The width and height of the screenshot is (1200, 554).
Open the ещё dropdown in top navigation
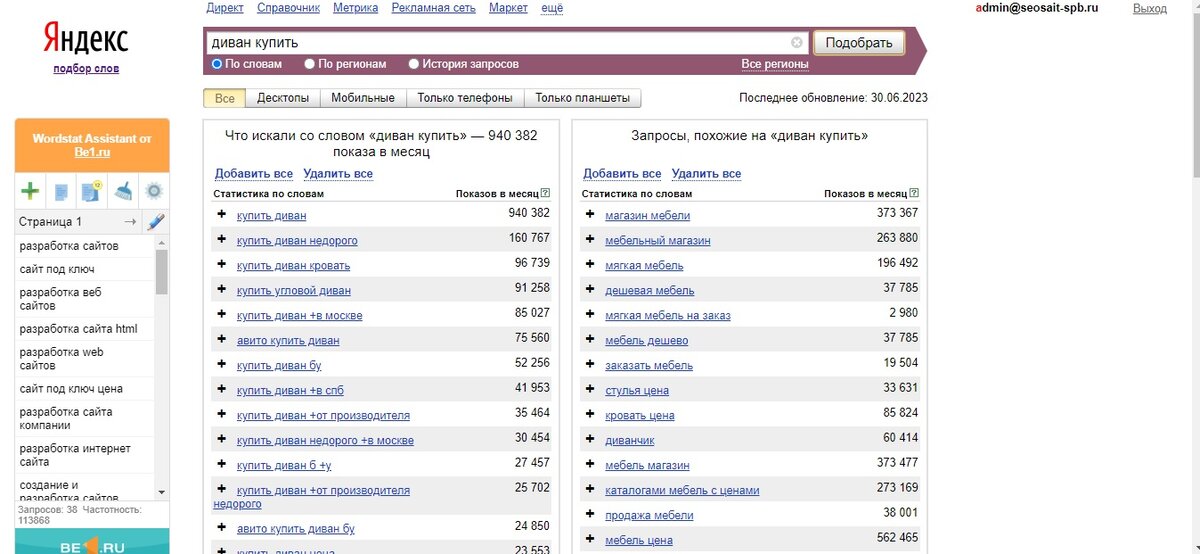552,8
